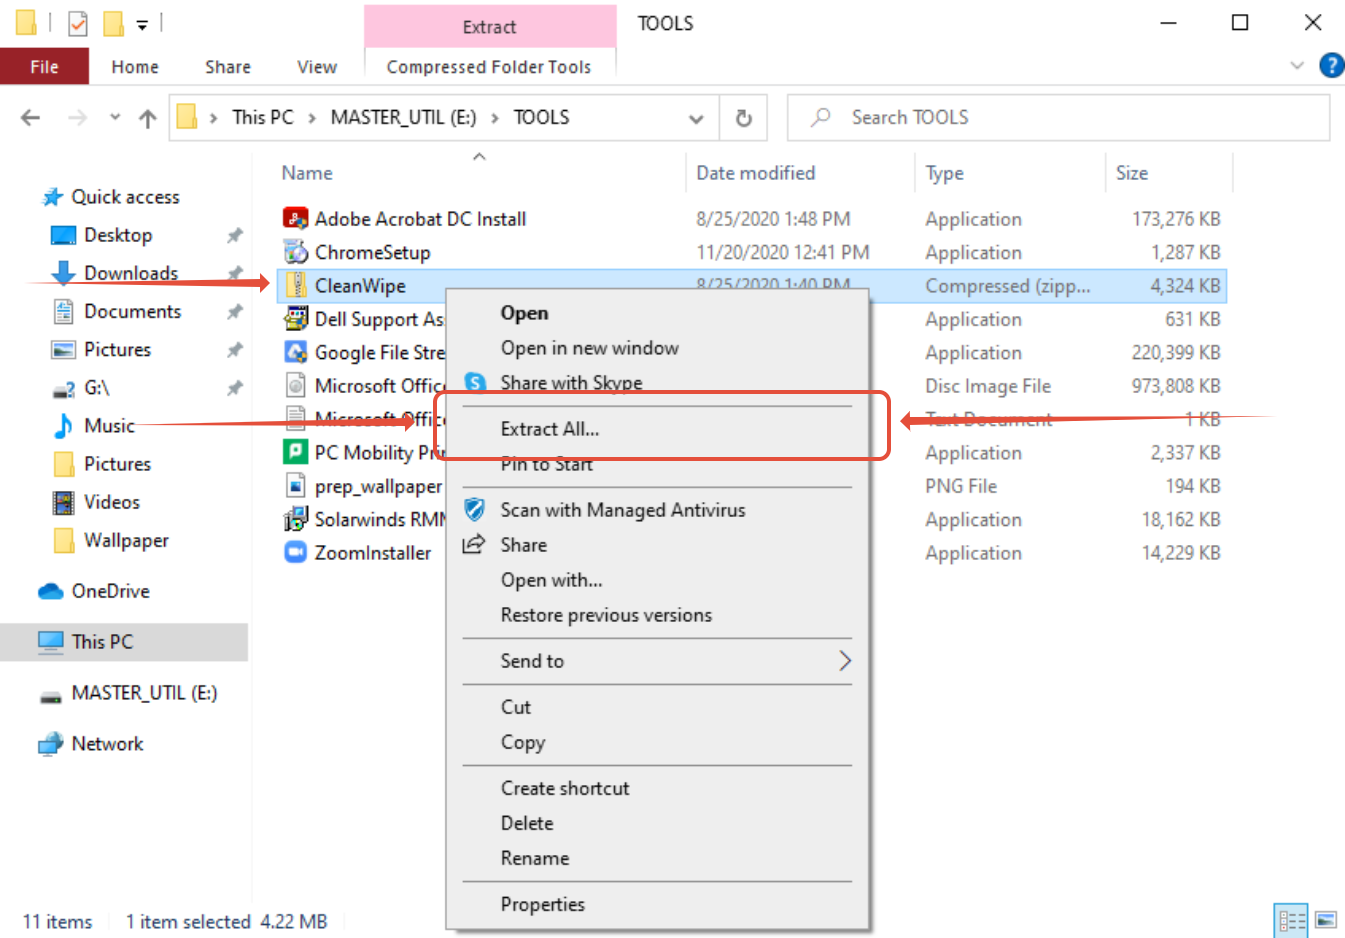Open Network in navigation pane

point(90,744)
